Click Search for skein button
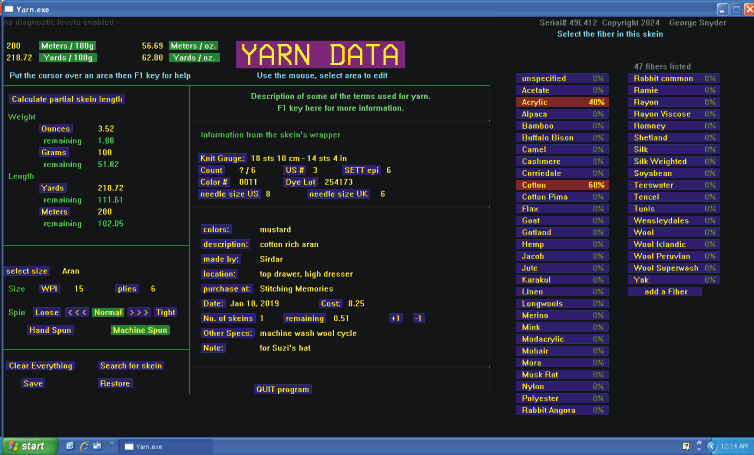Viewport: 754px width, 455px height. point(131,366)
